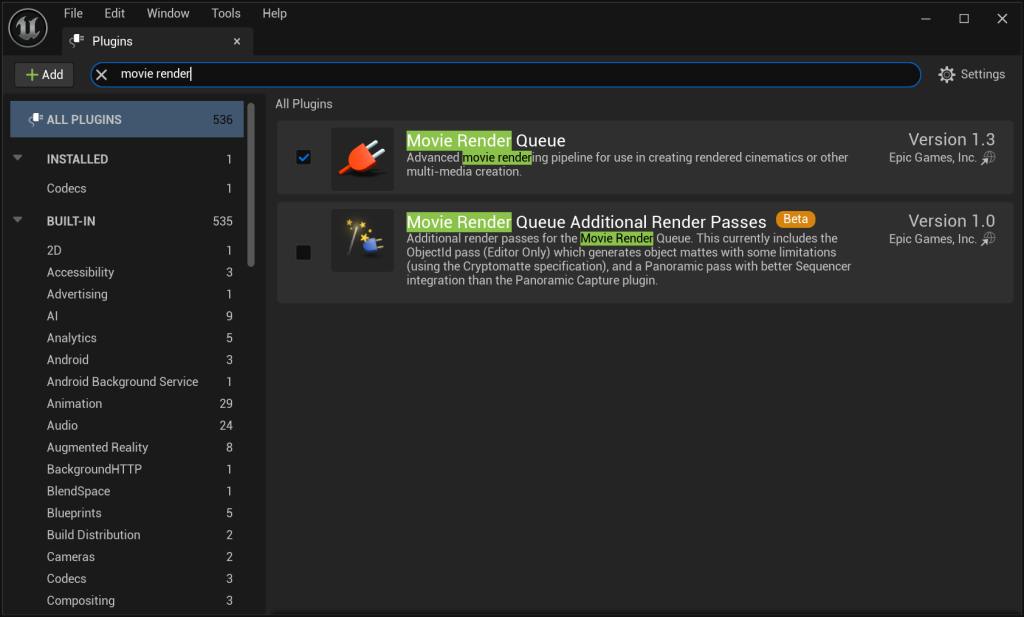The height and width of the screenshot is (617, 1024).
Task: Click into the plugin search field
Action: (505, 74)
